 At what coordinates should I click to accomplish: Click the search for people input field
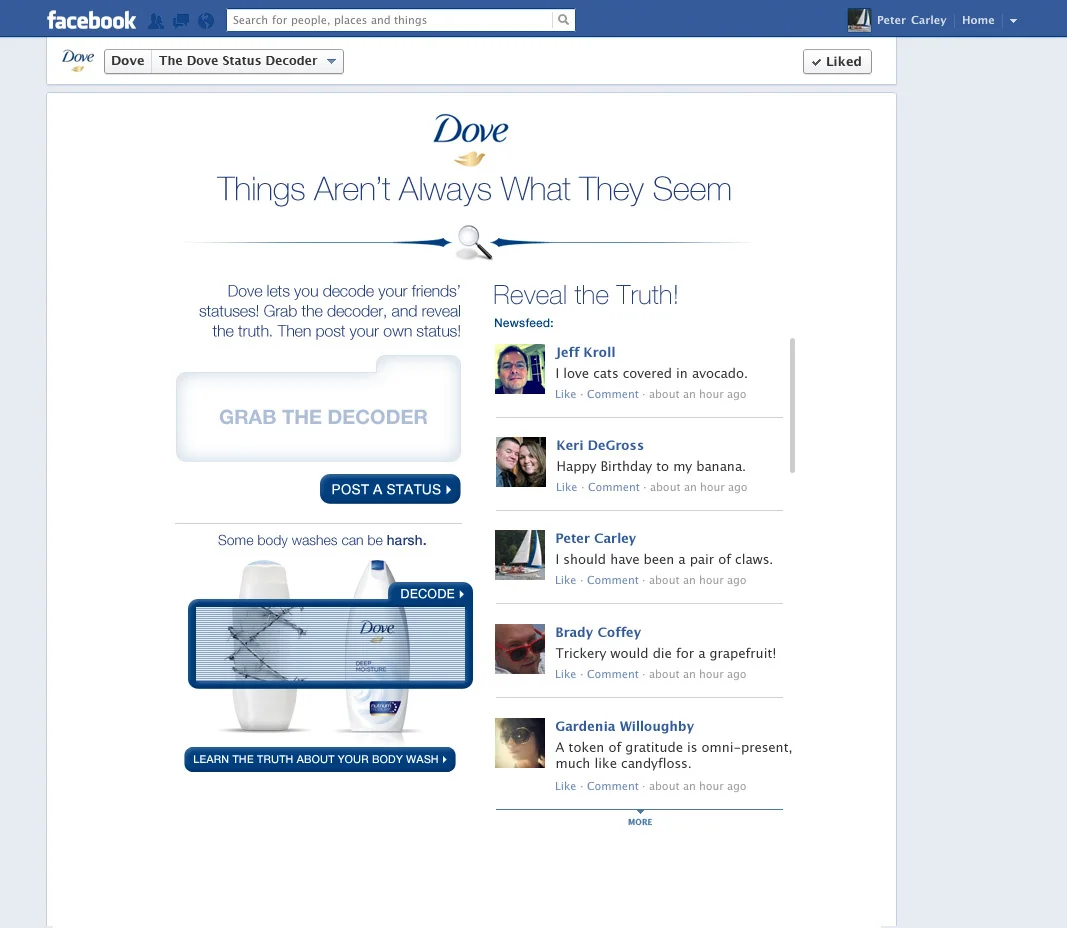click(x=389, y=20)
